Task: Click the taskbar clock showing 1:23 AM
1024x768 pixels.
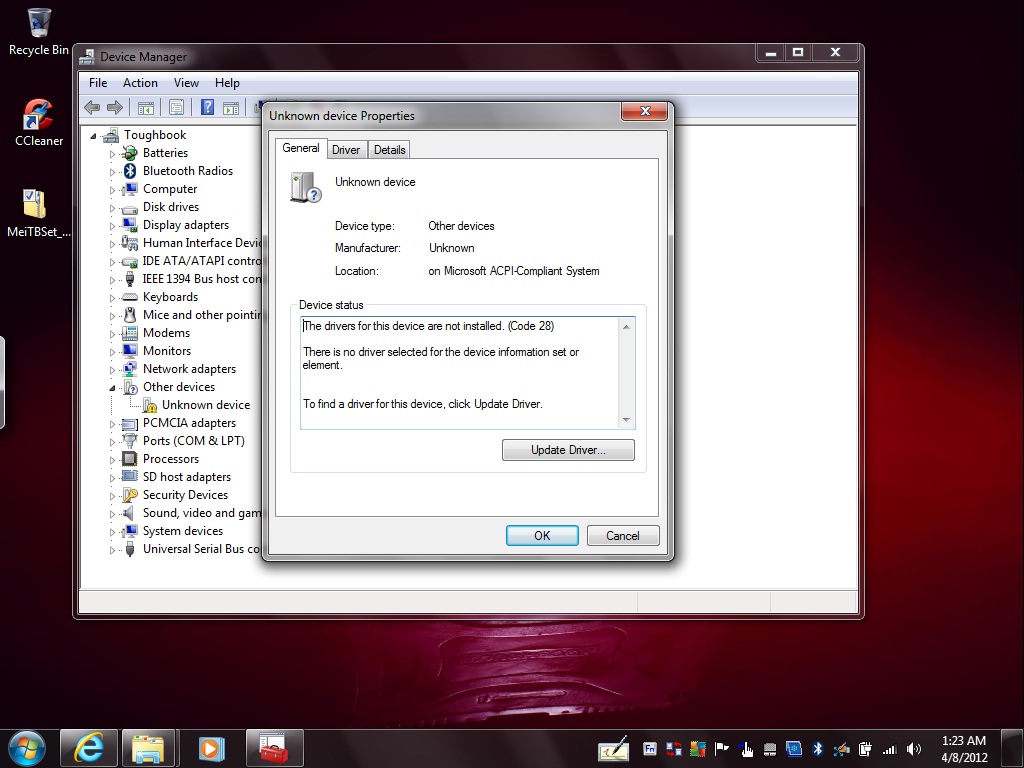Action: click(x=964, y=748)
